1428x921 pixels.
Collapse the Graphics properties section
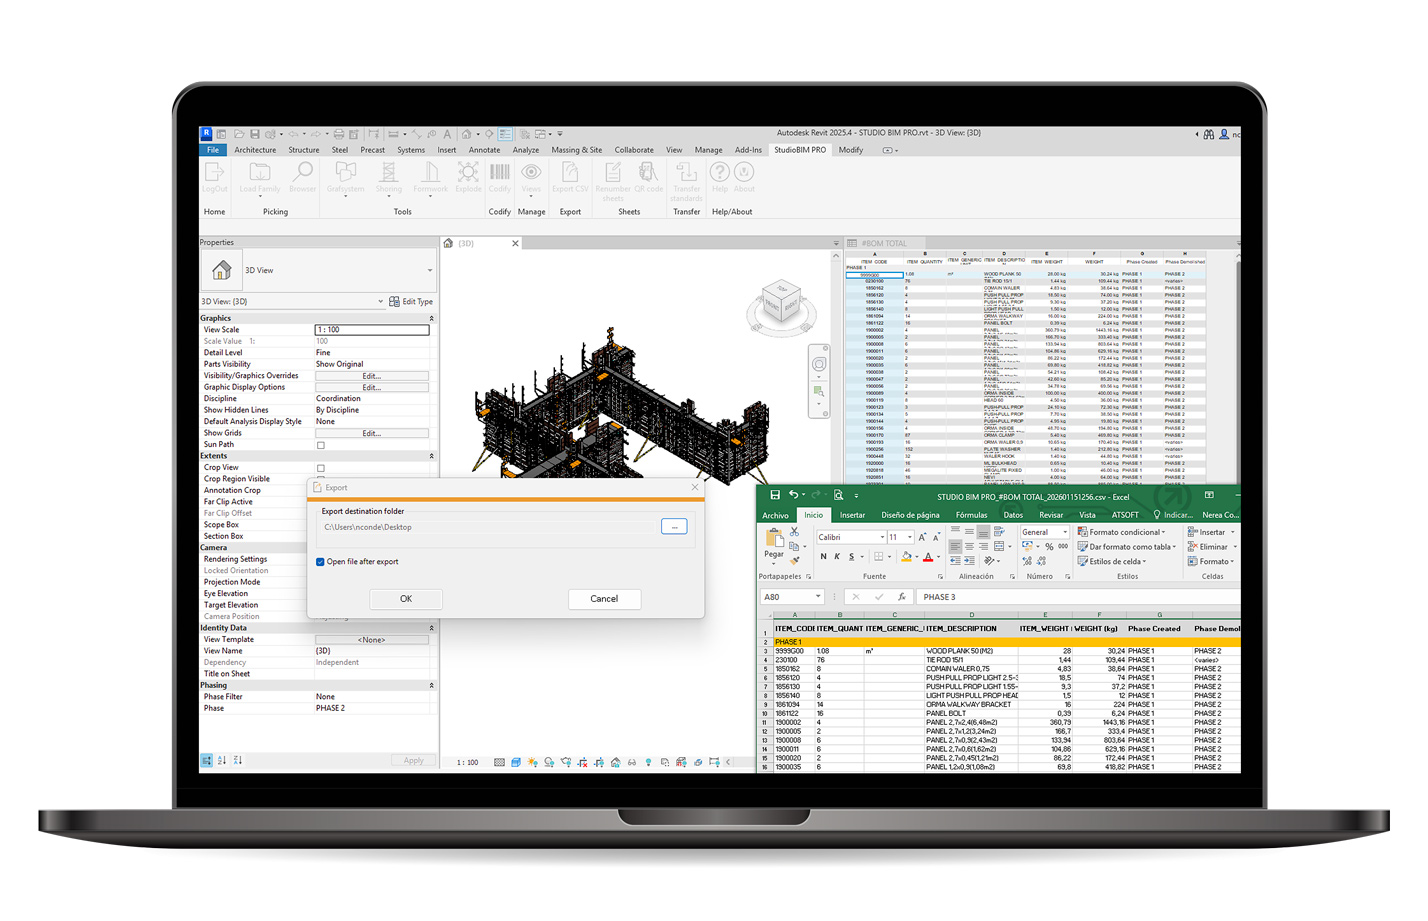(432, 318)
